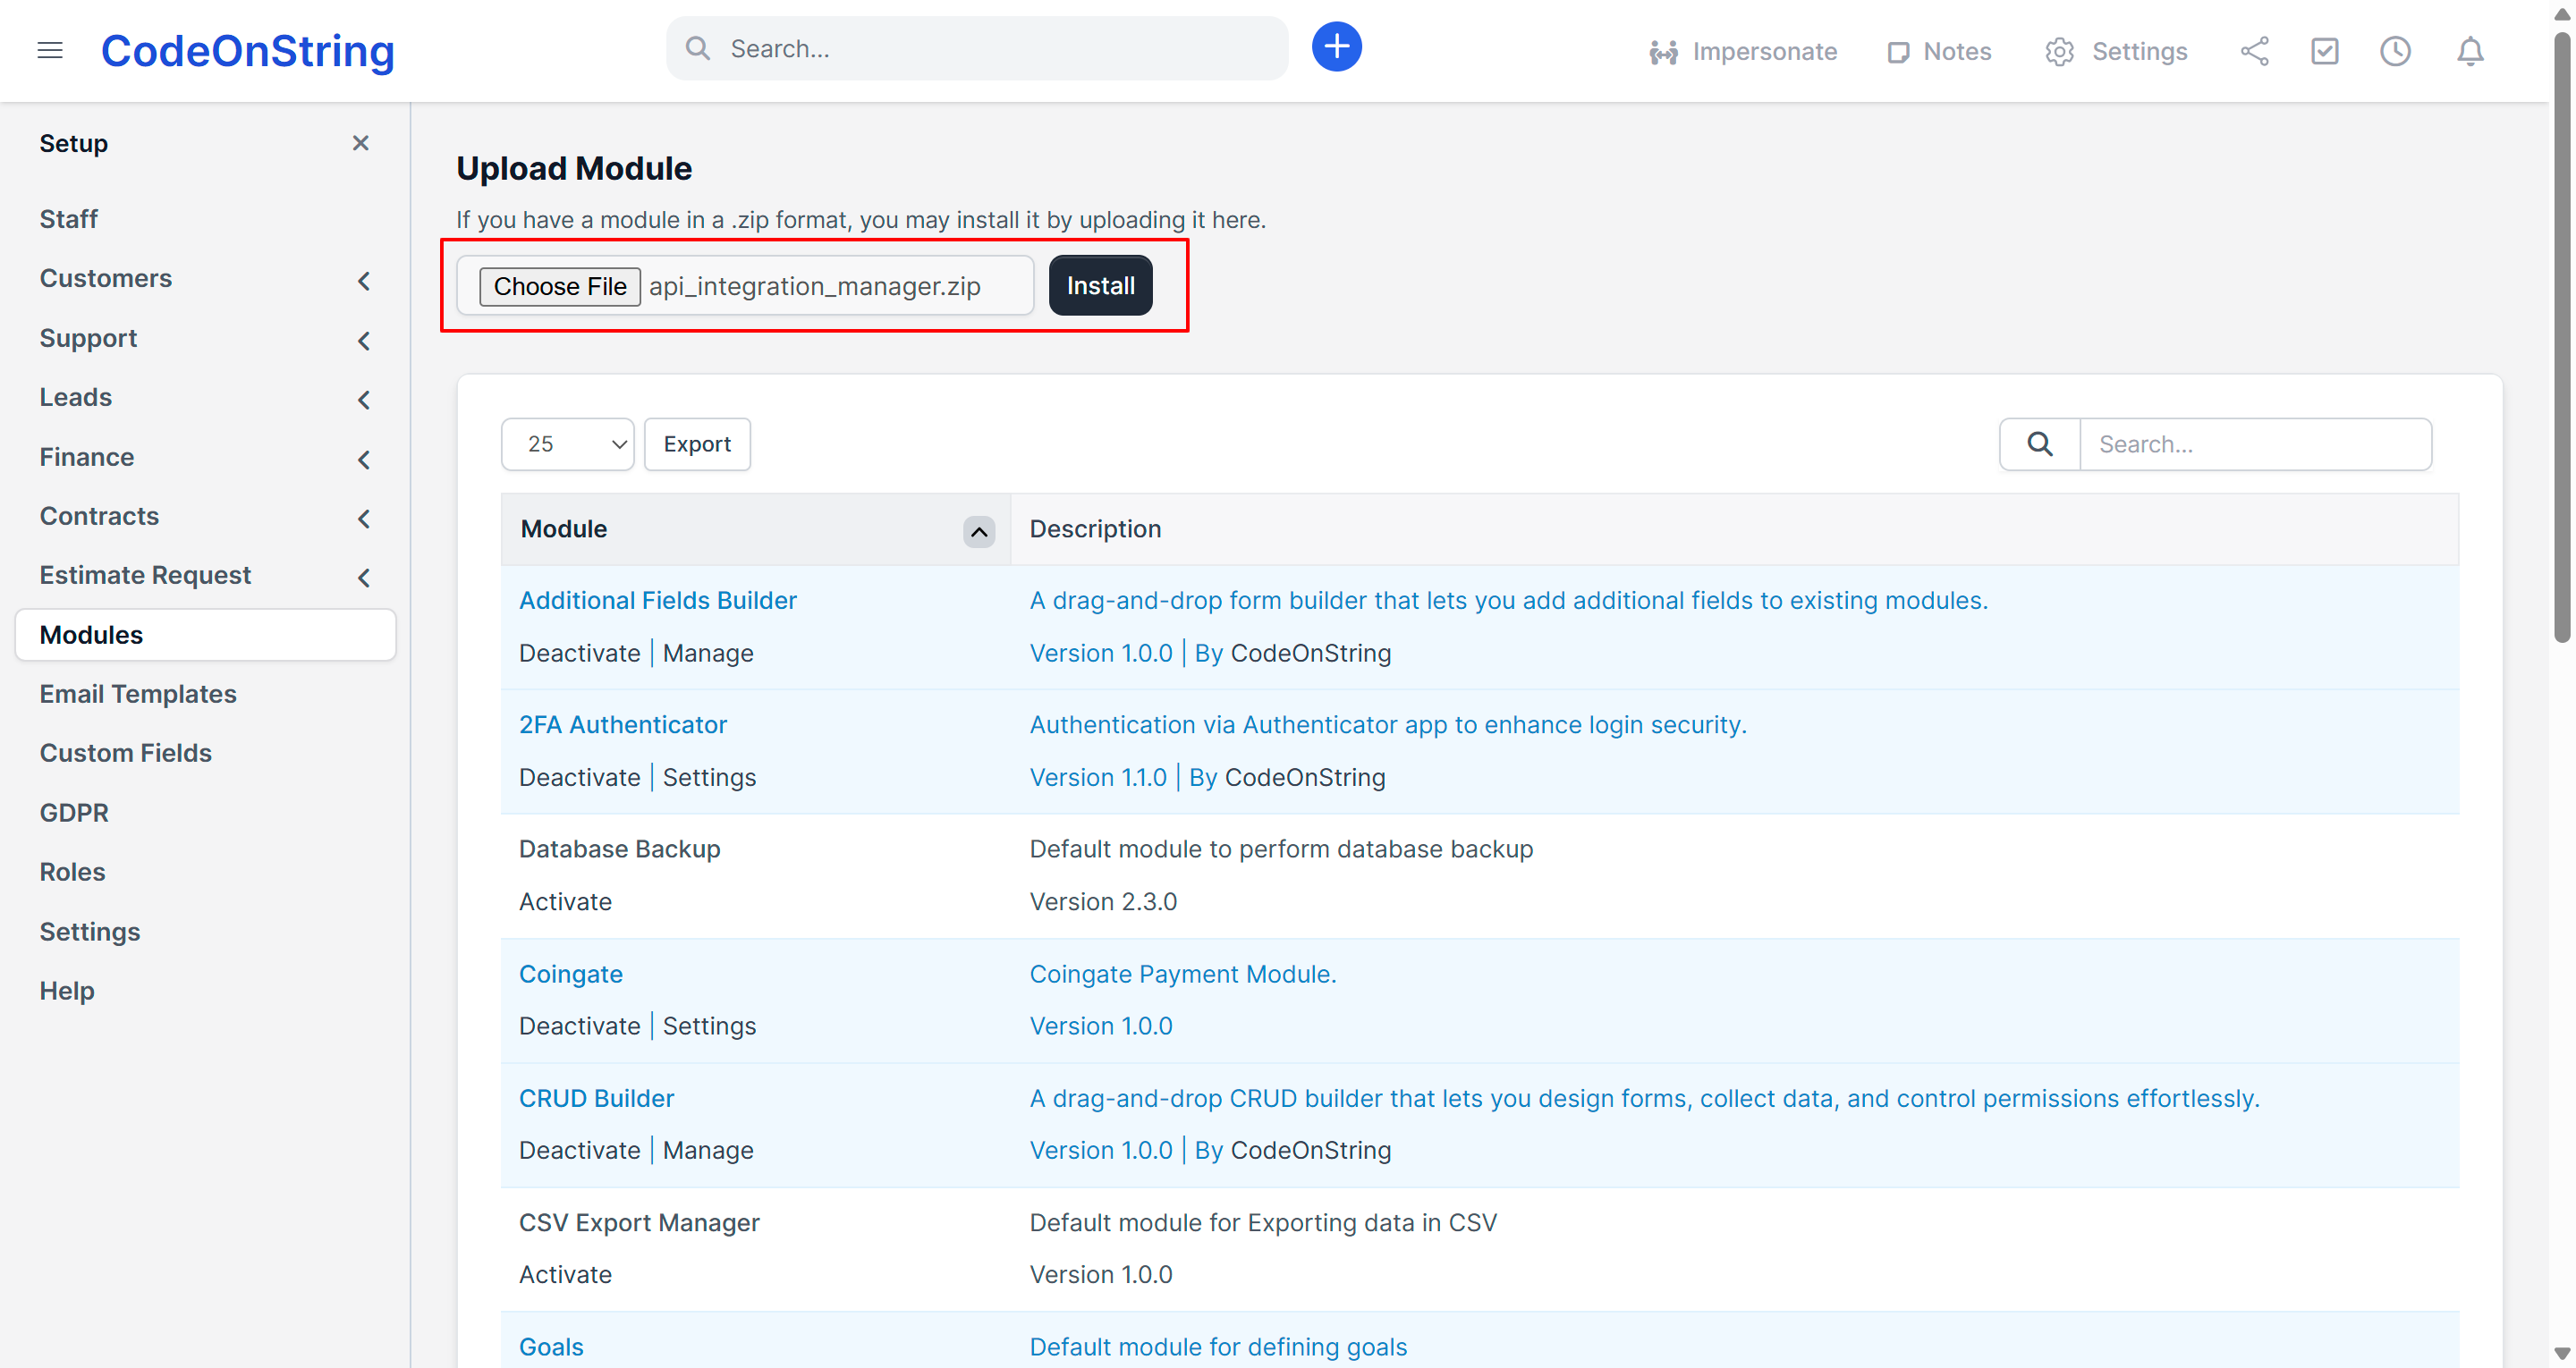Open Email Templates in sidebar
The width and height of the screenshot is (2576, 1368).
[x=138, y=694]
